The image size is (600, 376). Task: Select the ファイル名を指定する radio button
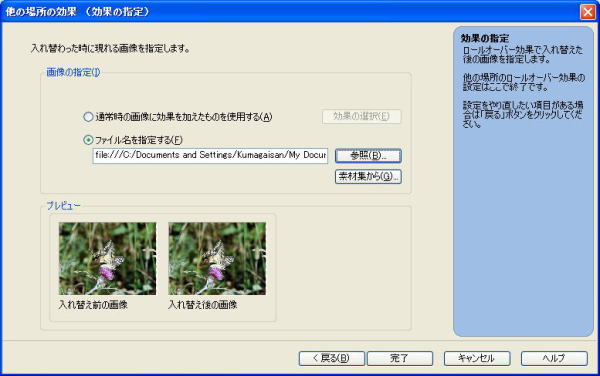click(x=88, y=140)
